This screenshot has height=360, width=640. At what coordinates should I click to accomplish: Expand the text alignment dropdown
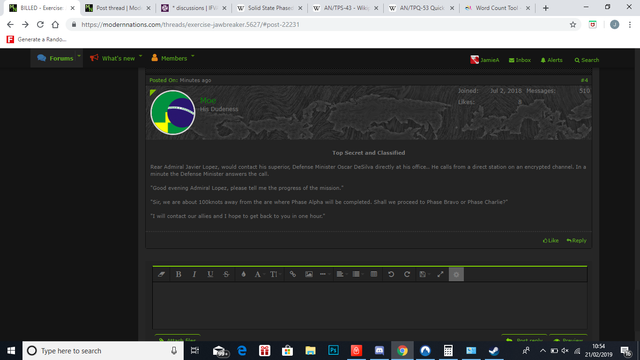tap(341, 274)
